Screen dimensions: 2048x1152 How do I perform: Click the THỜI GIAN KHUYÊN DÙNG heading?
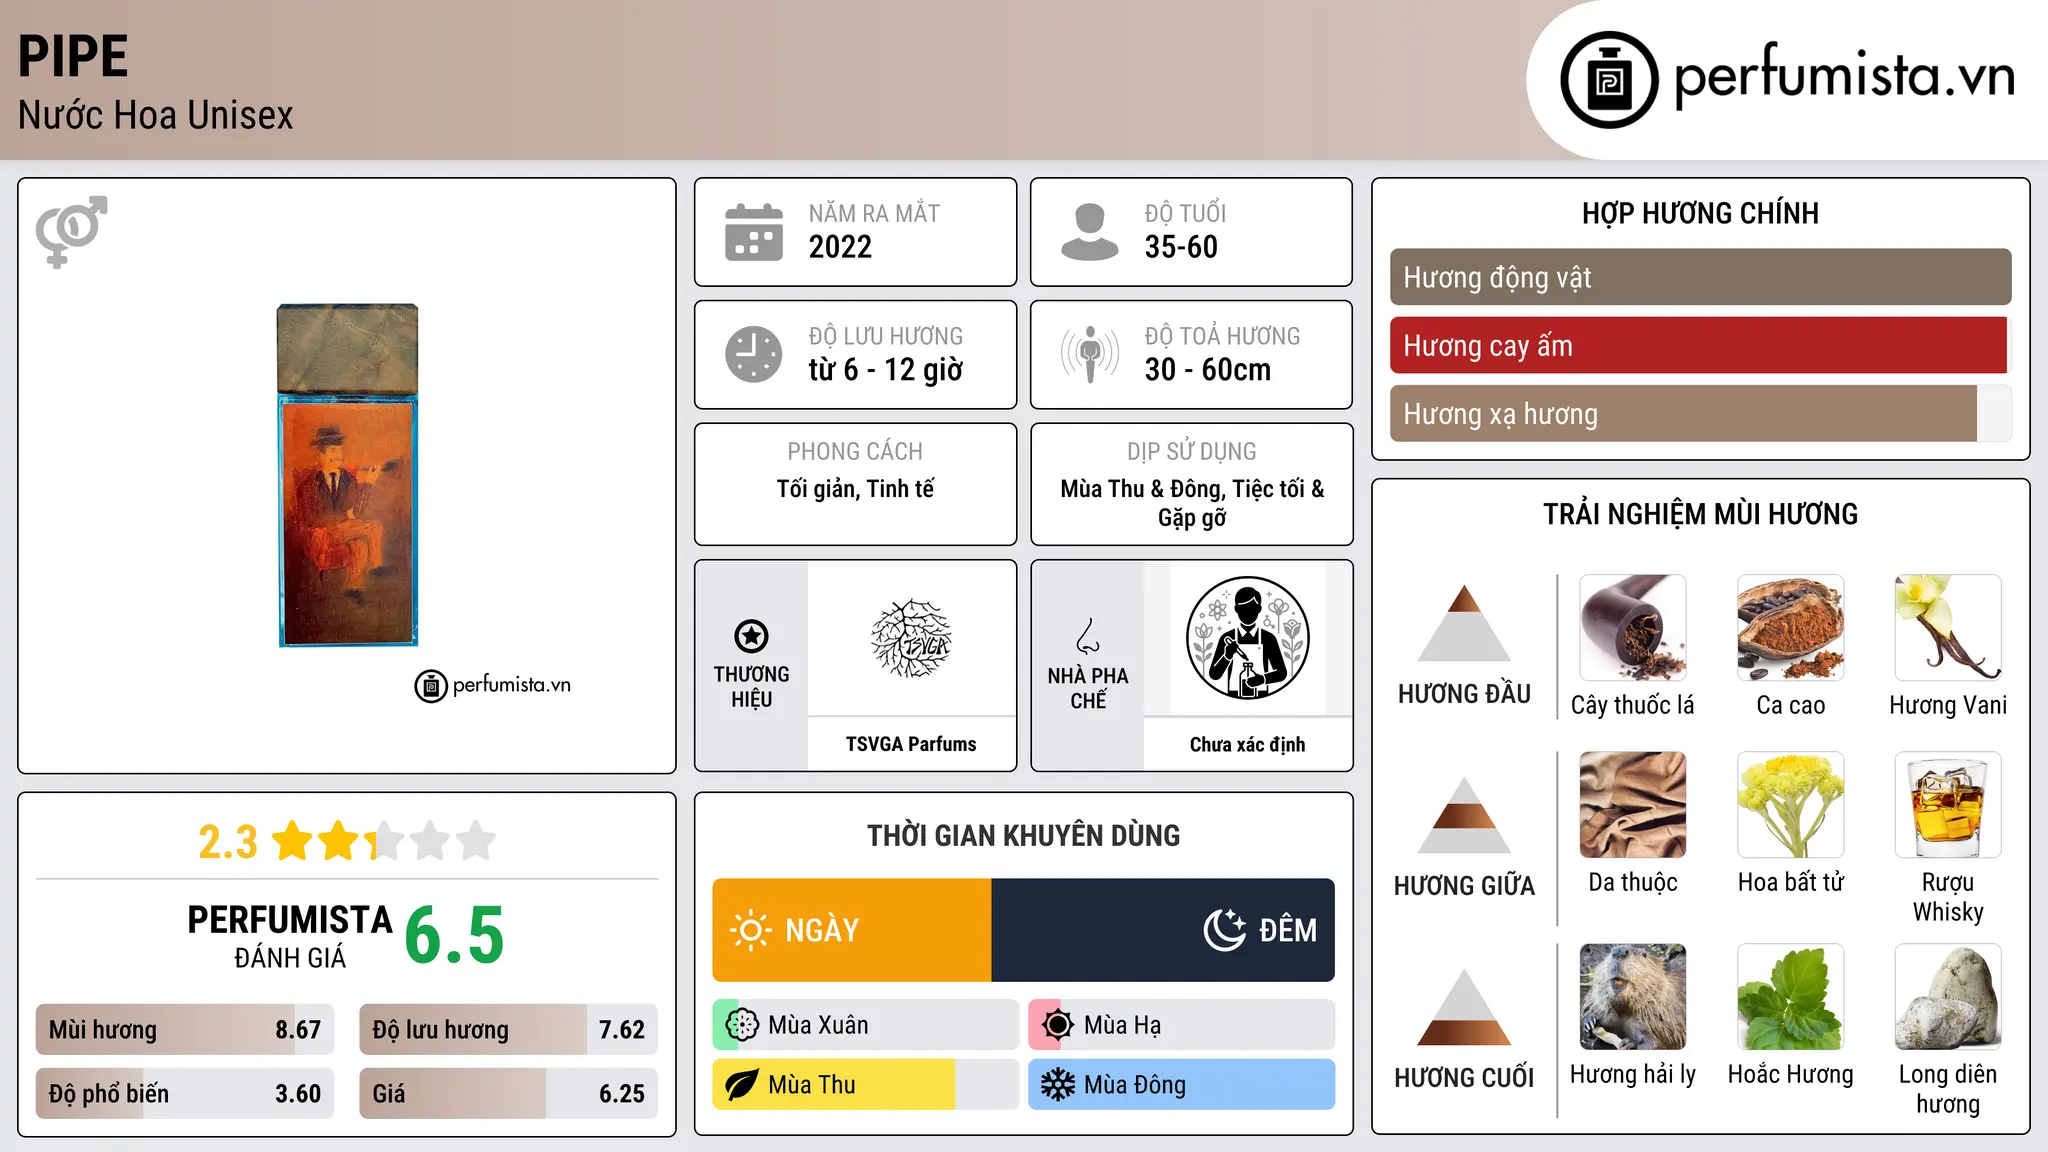click(x=1023, y=835)
